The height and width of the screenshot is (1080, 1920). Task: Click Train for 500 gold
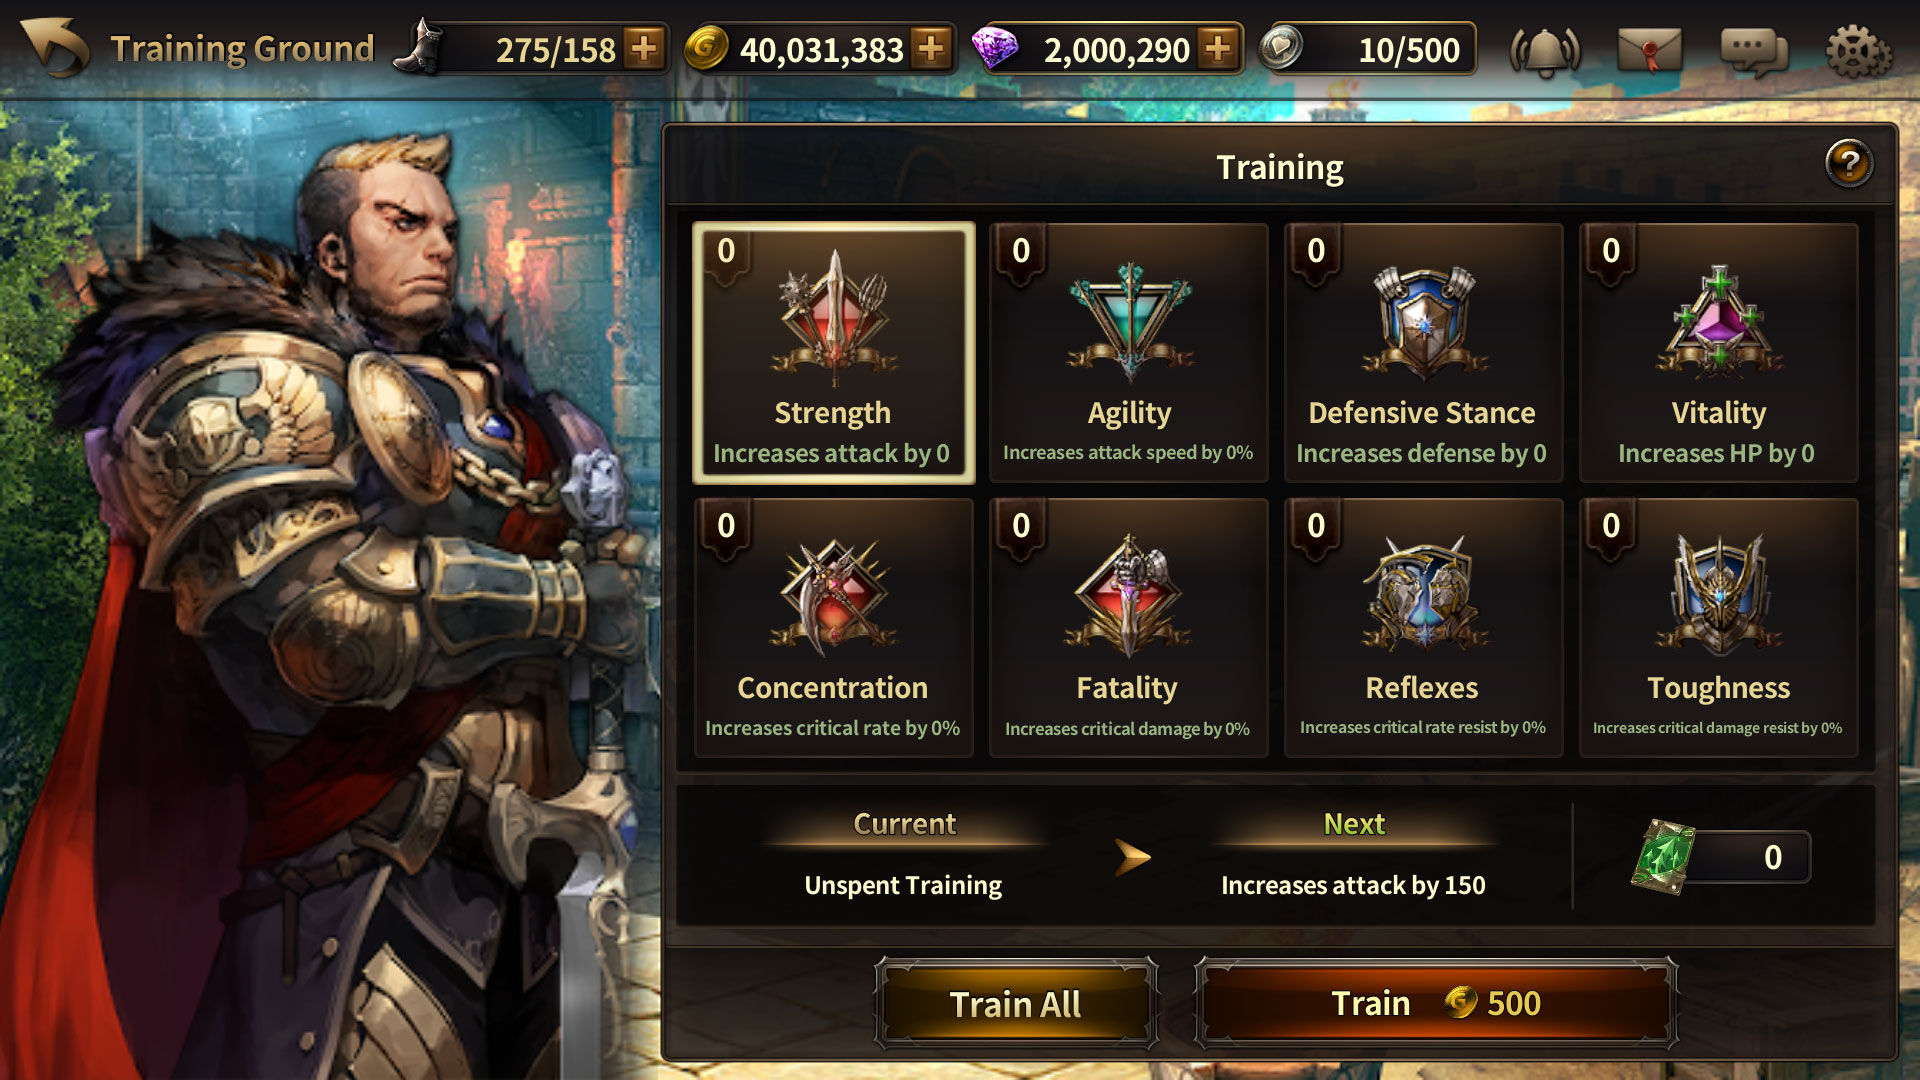pos(1436,1003)
